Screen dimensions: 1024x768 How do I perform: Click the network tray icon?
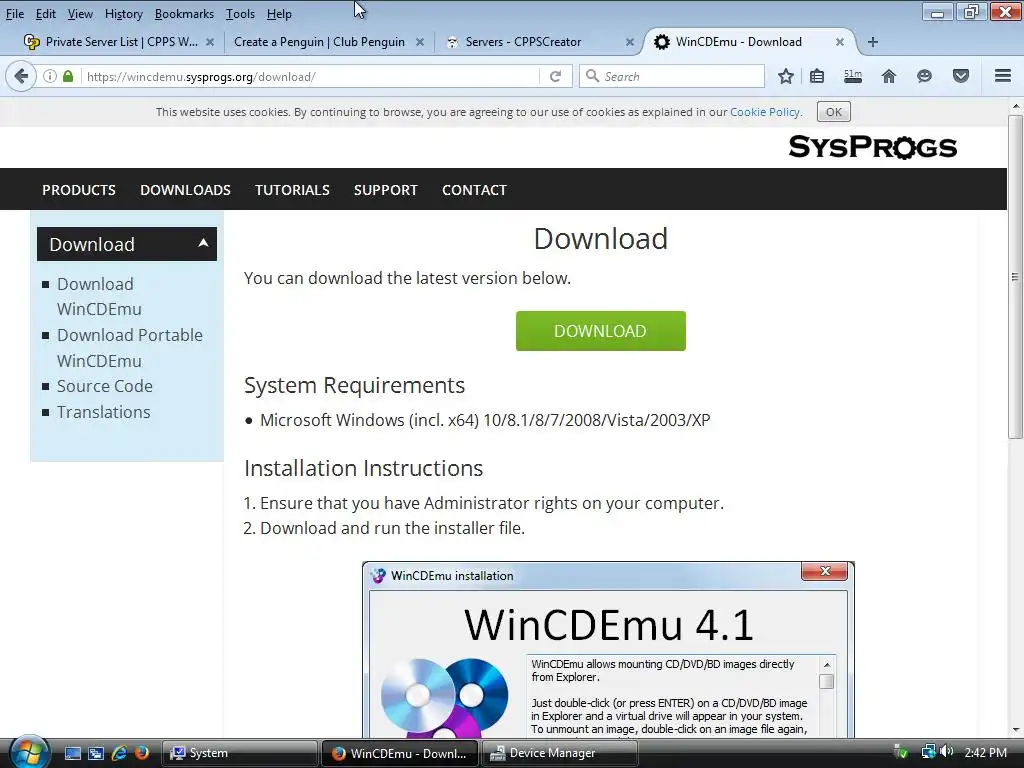tap(928, 752)
